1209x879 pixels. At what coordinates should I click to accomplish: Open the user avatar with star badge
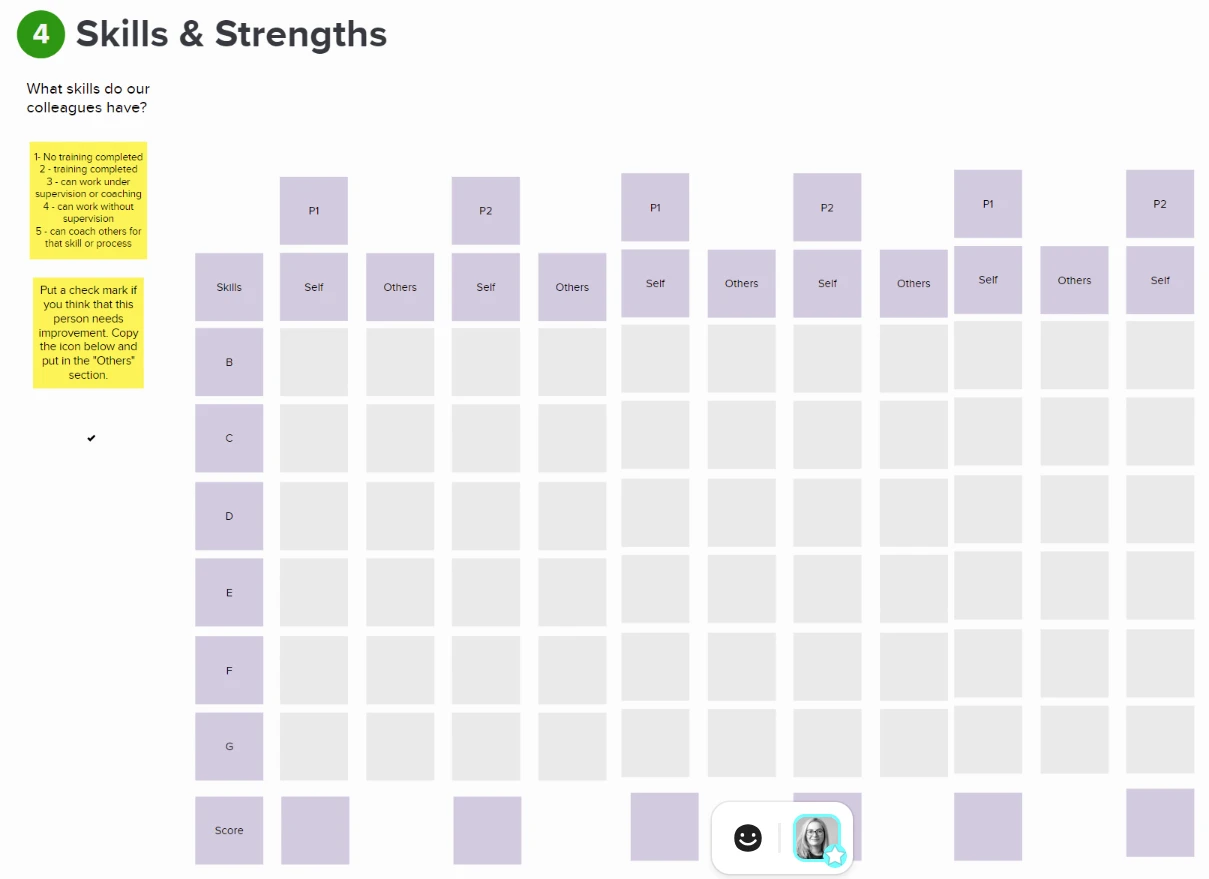pos(818,838)
